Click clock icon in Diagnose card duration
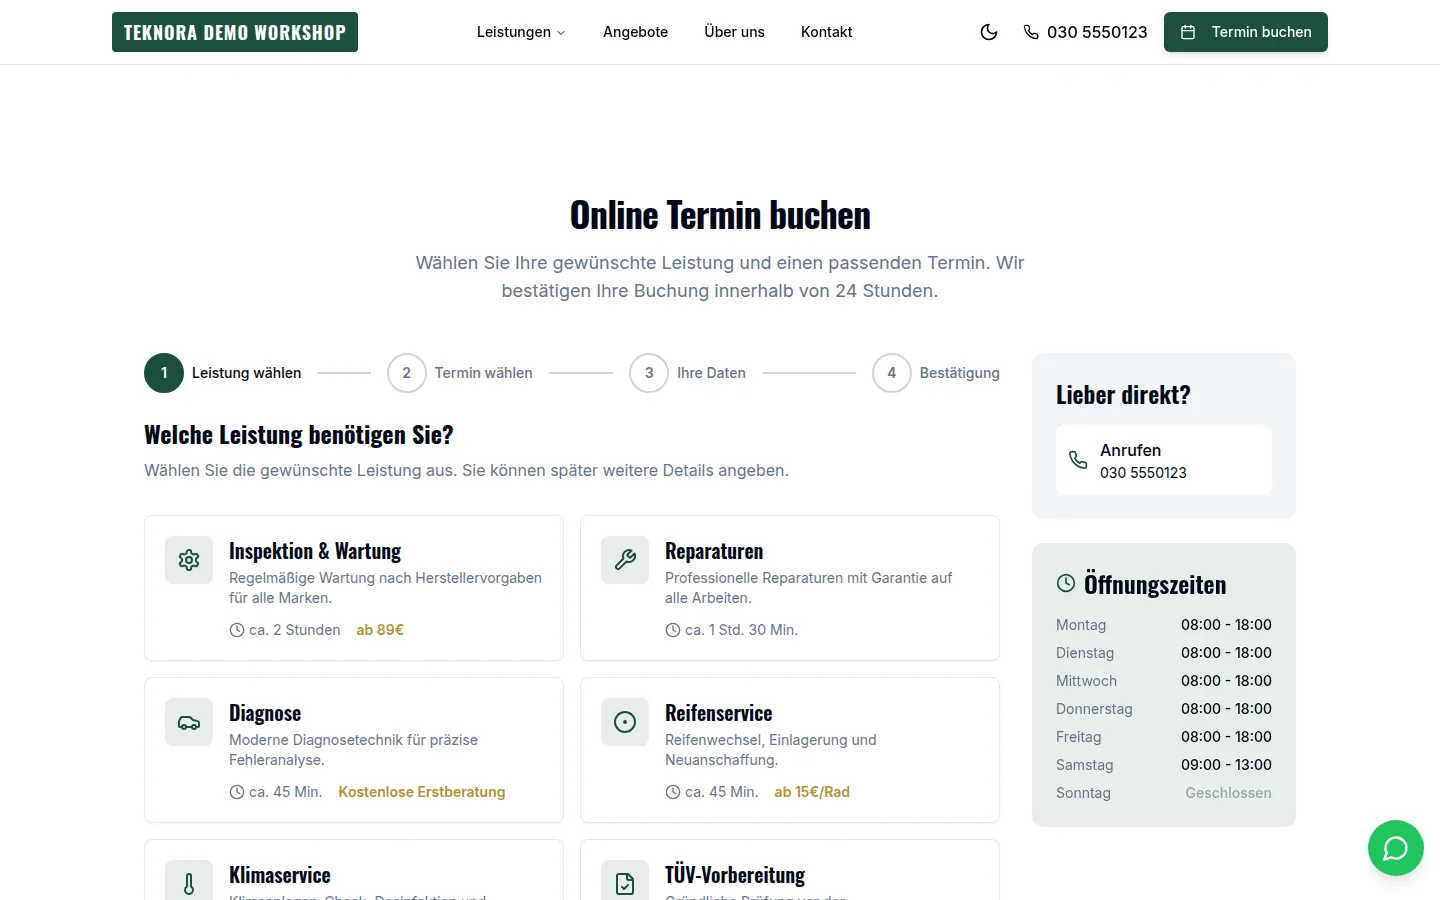Viewport: 1440px width, 900px height. coord(237,792)
